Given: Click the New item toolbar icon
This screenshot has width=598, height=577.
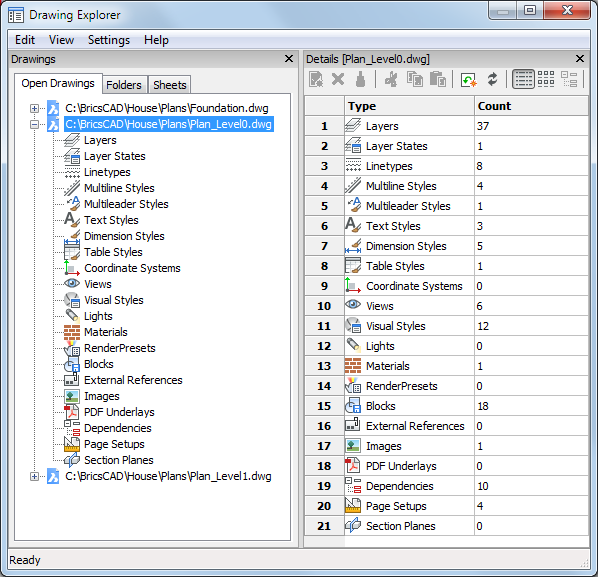Looking at the screenshot, I should 316,79.
